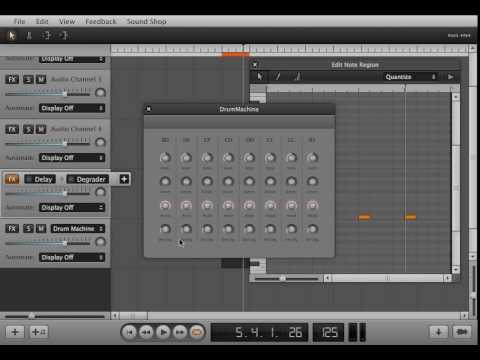Click the down scroll arrow in Edit Note Region
This screenshot has width=480, height=360.
(456, 269)
